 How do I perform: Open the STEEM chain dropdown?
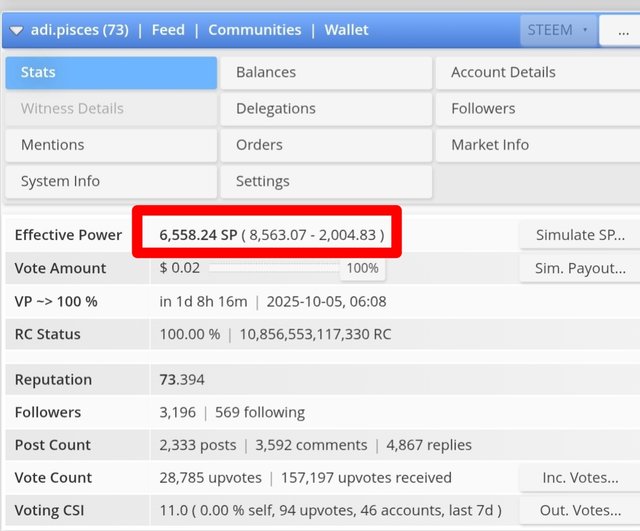[558, 30]
